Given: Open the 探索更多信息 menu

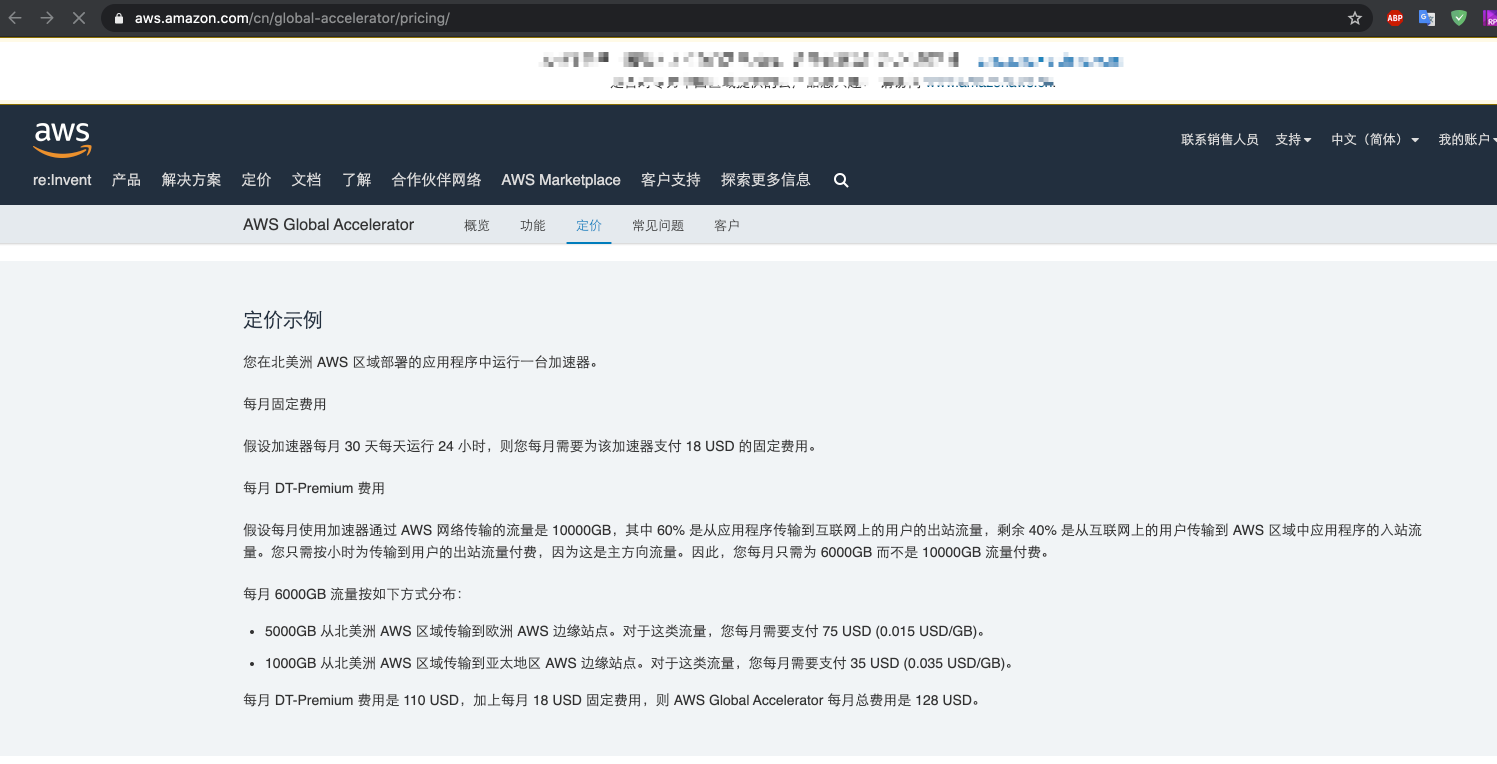Looking at the screenshot, I should (x=766, y=180).
